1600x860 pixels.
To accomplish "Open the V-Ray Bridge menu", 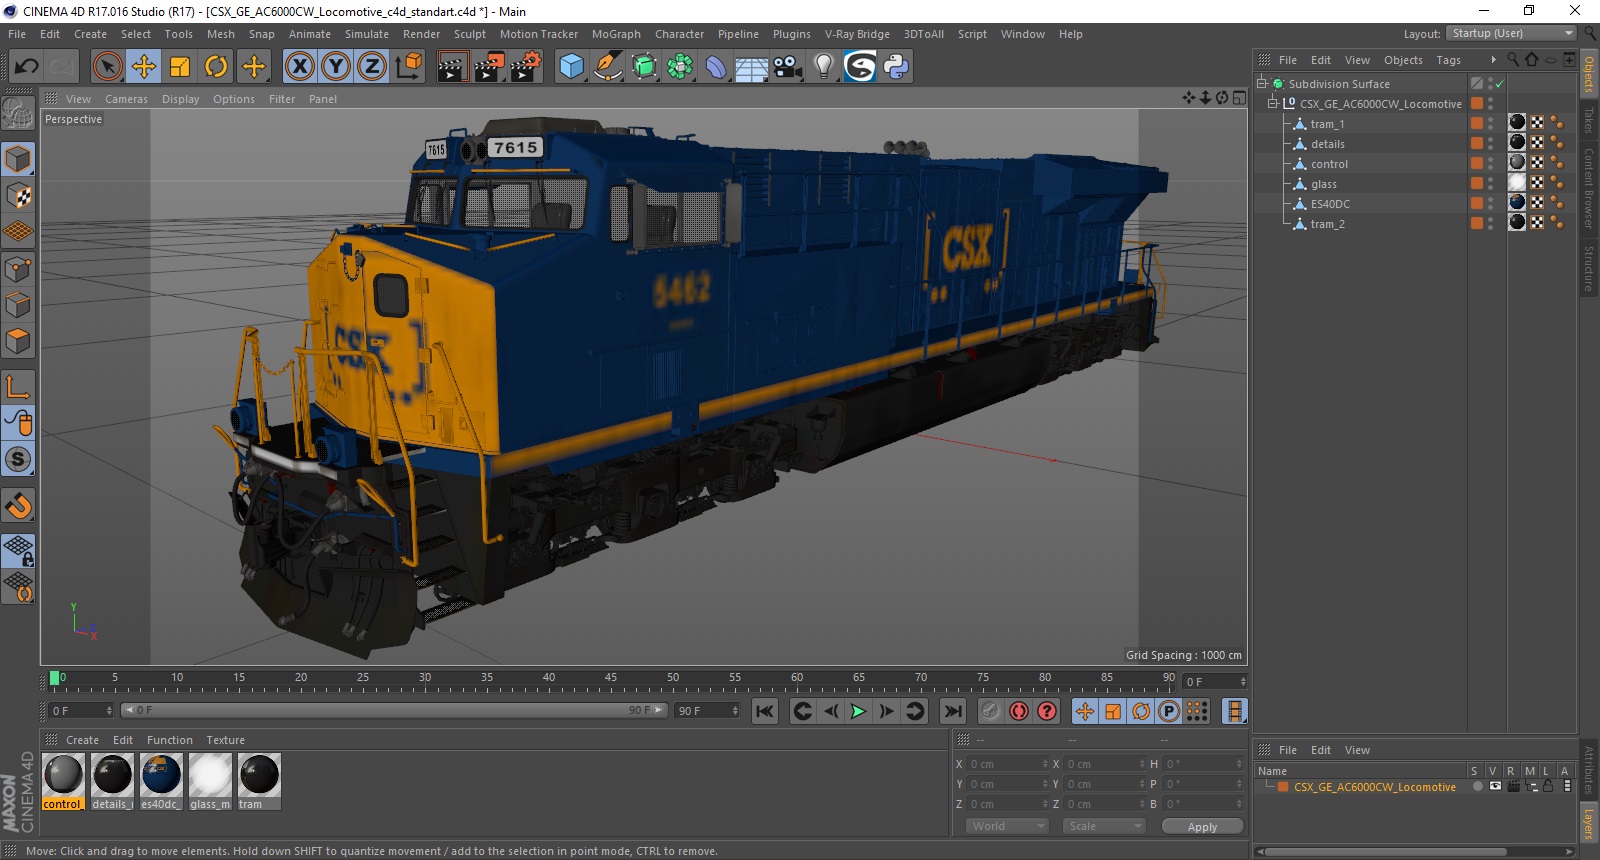I will point(857,34).
